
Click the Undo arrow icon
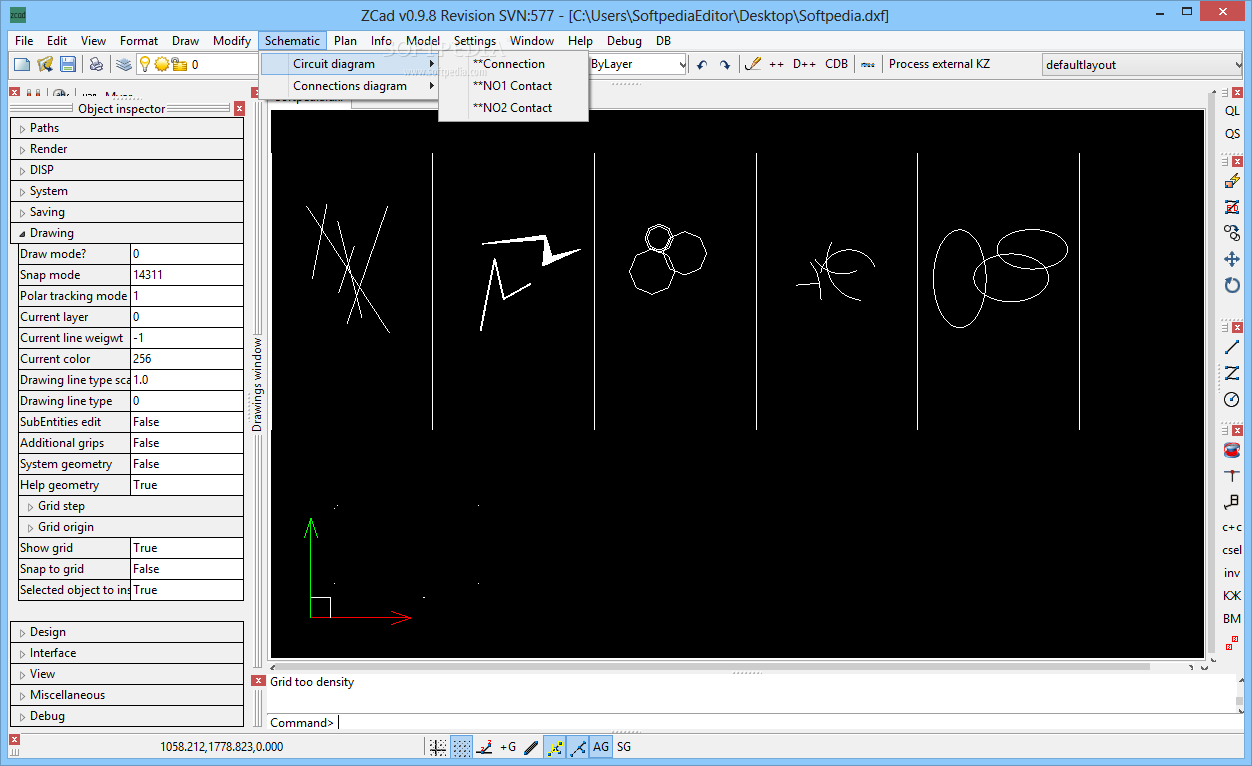coord(702,64)
